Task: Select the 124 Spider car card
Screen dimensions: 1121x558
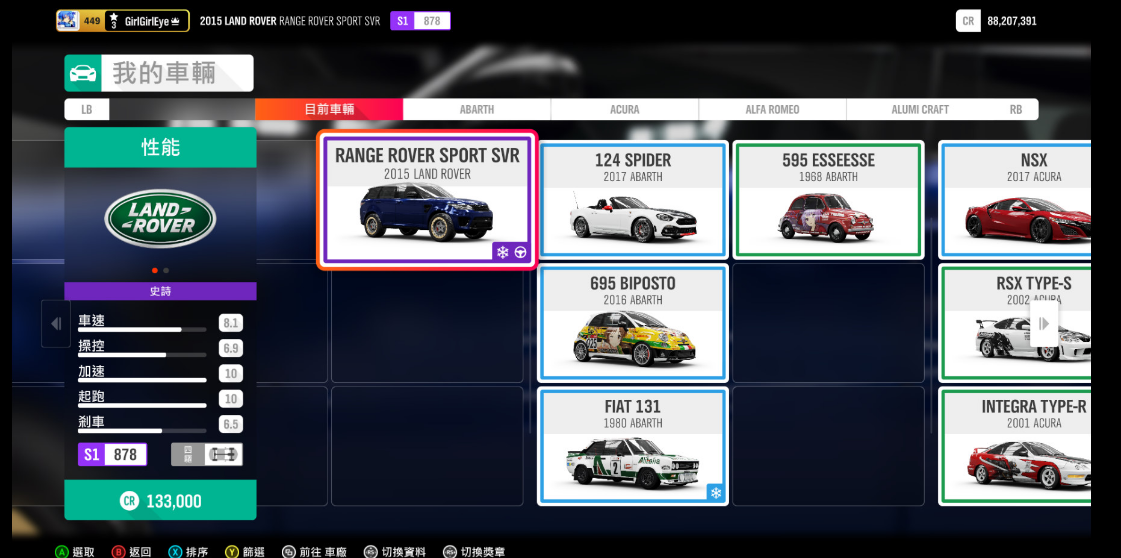Action: (633, 199)
